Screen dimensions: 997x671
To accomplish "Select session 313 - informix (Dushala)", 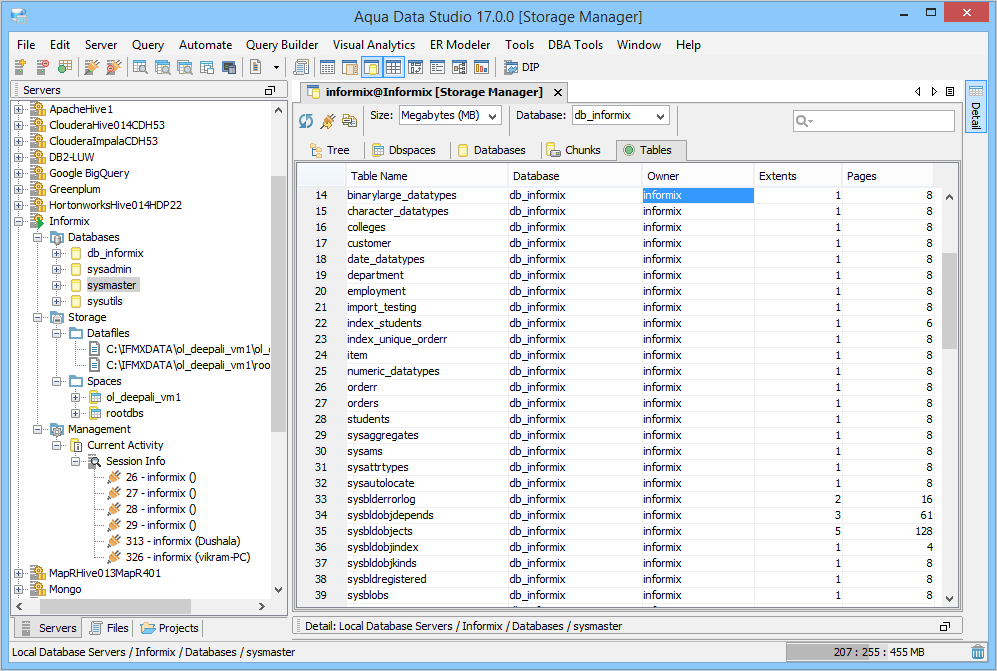I will click(x=182, y=541).
